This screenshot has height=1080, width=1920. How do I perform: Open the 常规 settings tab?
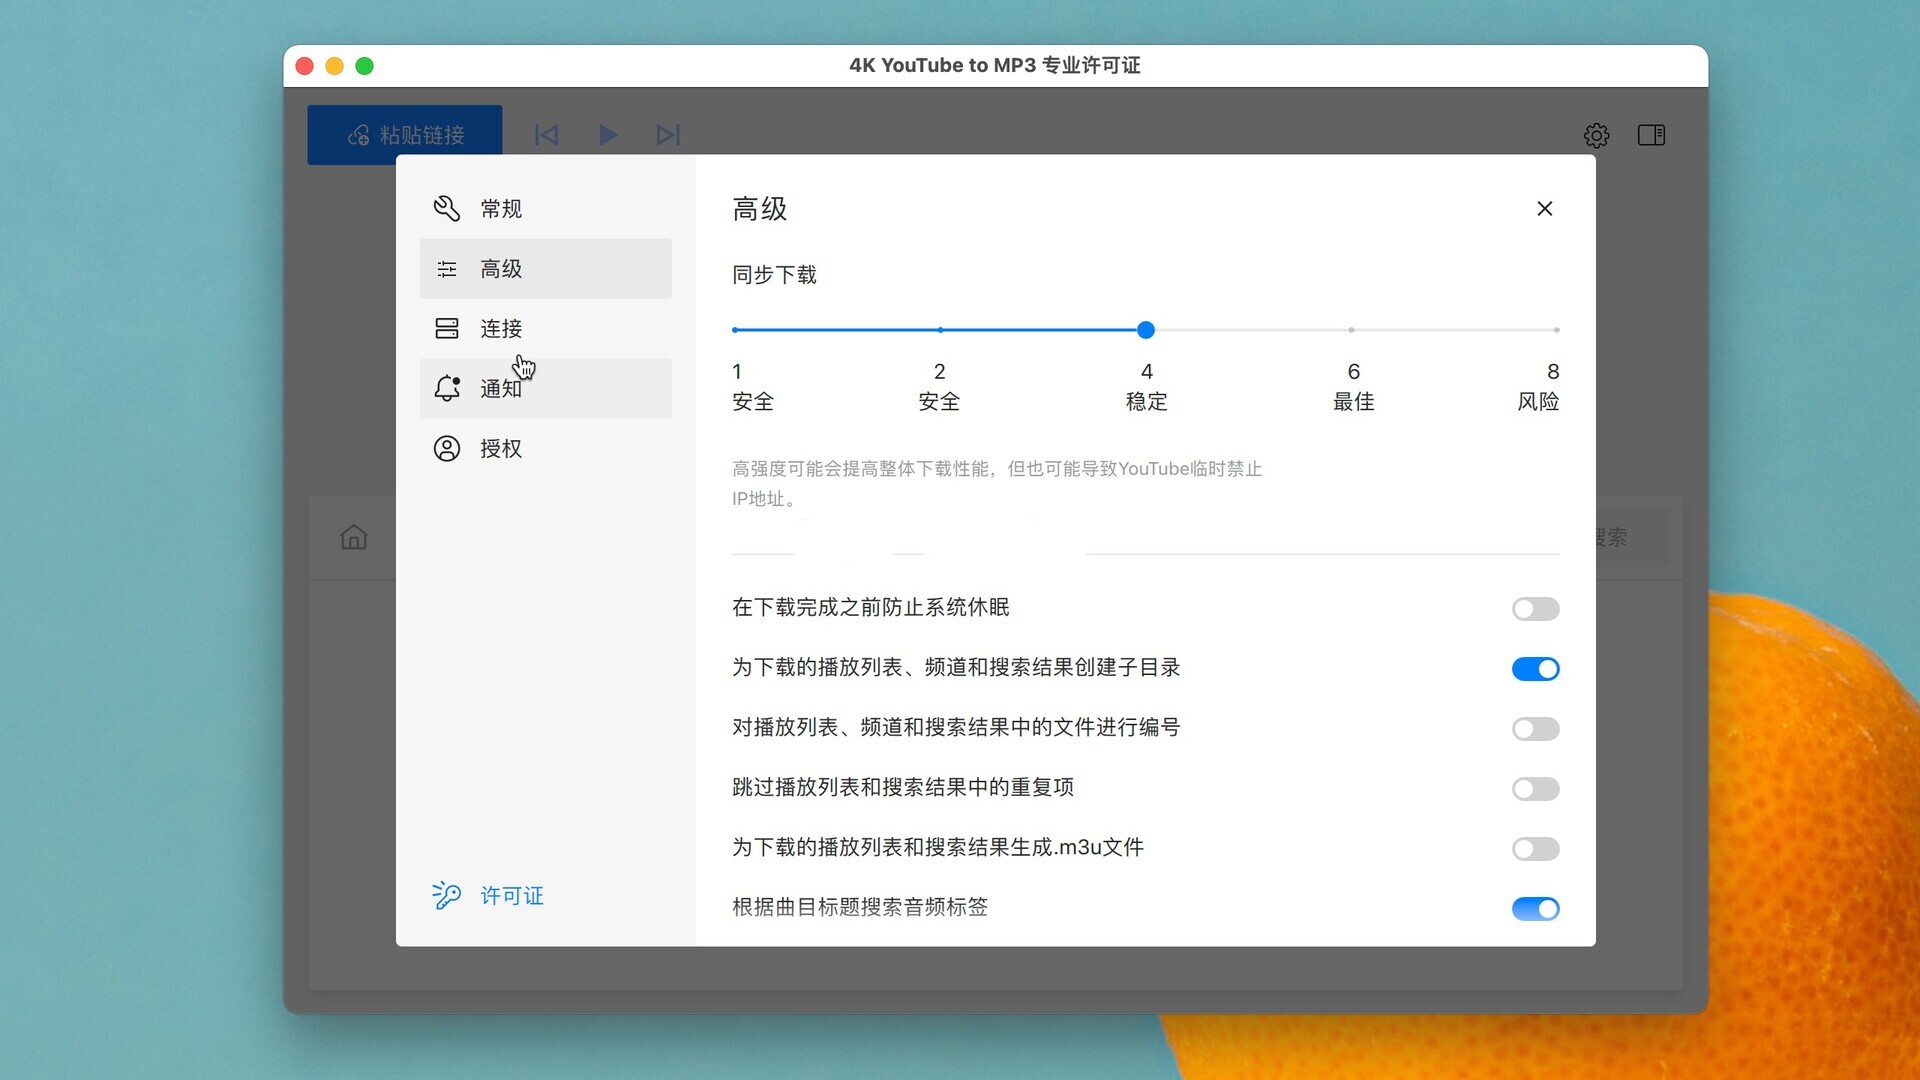tap(545, 208)
